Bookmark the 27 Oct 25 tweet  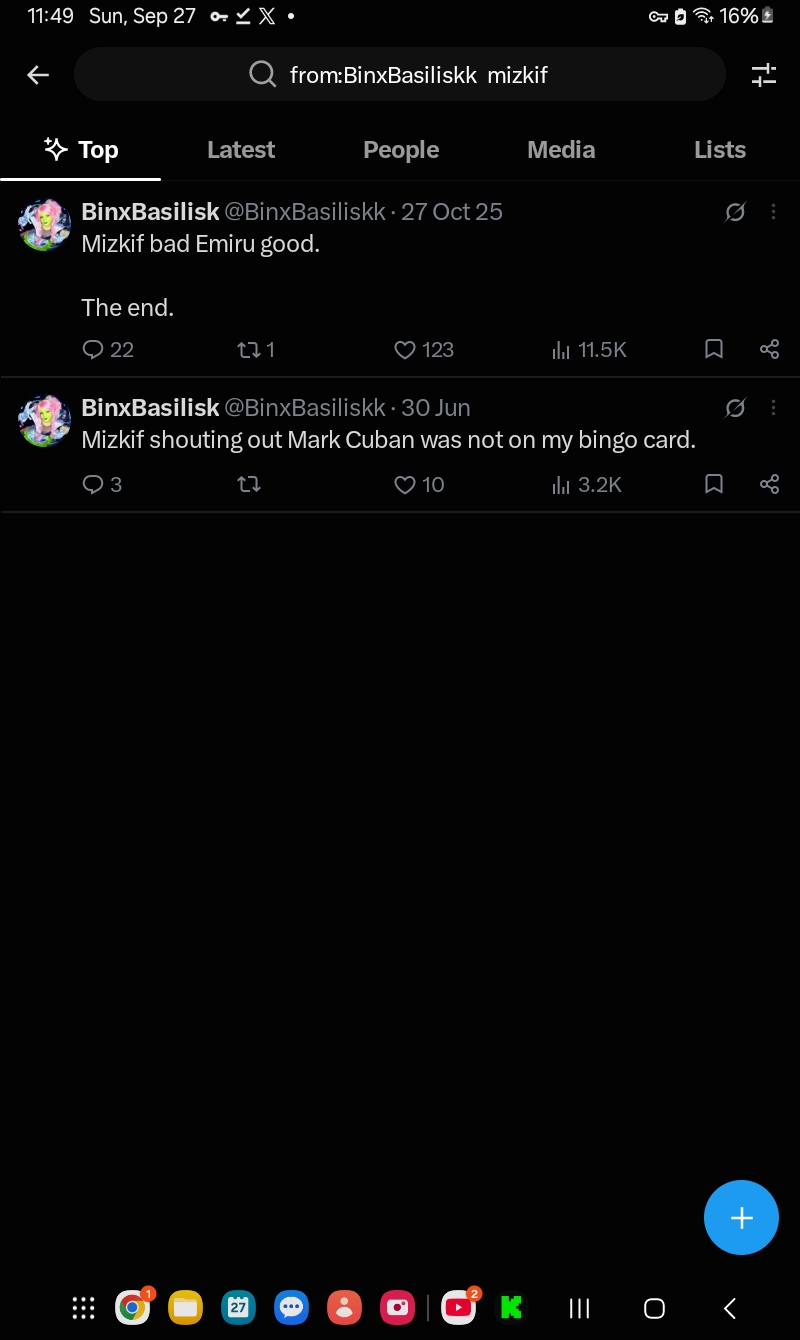pyautogui.click(x=714, y=349)
